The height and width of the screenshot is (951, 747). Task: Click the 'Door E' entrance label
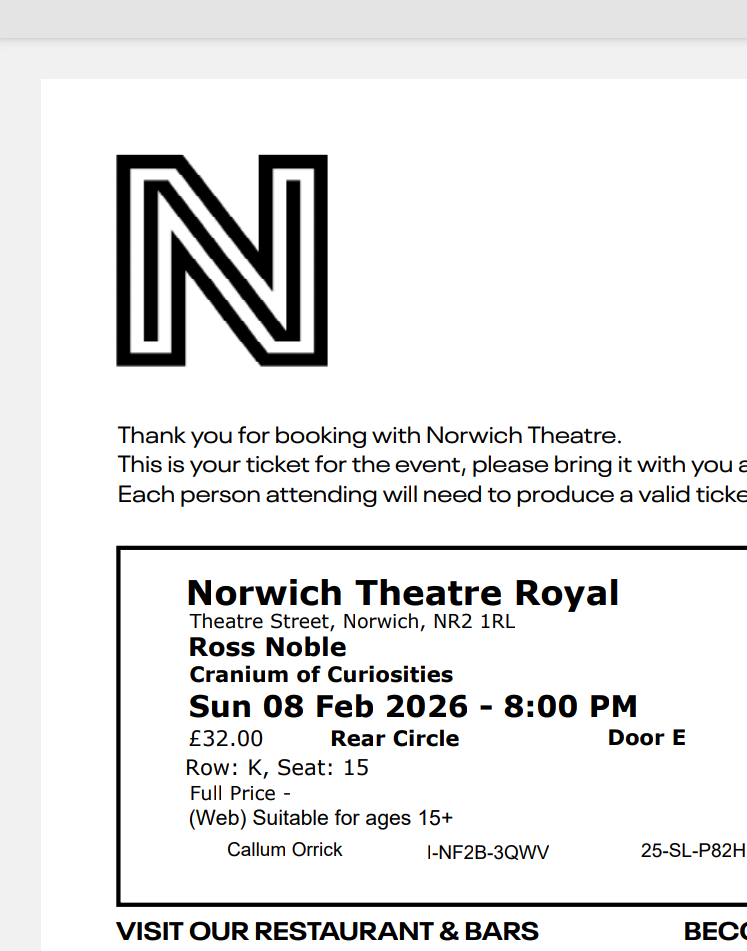[647, 738]
